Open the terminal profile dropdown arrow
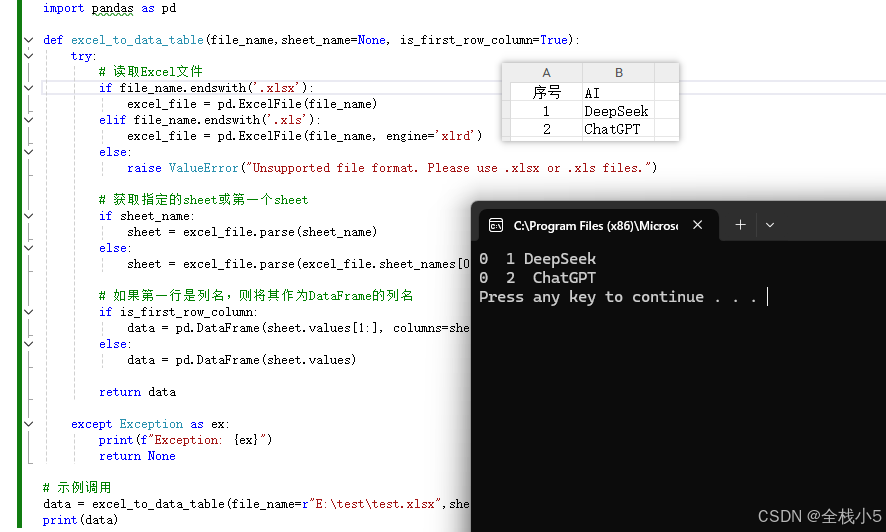The width and height of the screenshot is (886, 532). pyautogui.click(x=770, y=225)
